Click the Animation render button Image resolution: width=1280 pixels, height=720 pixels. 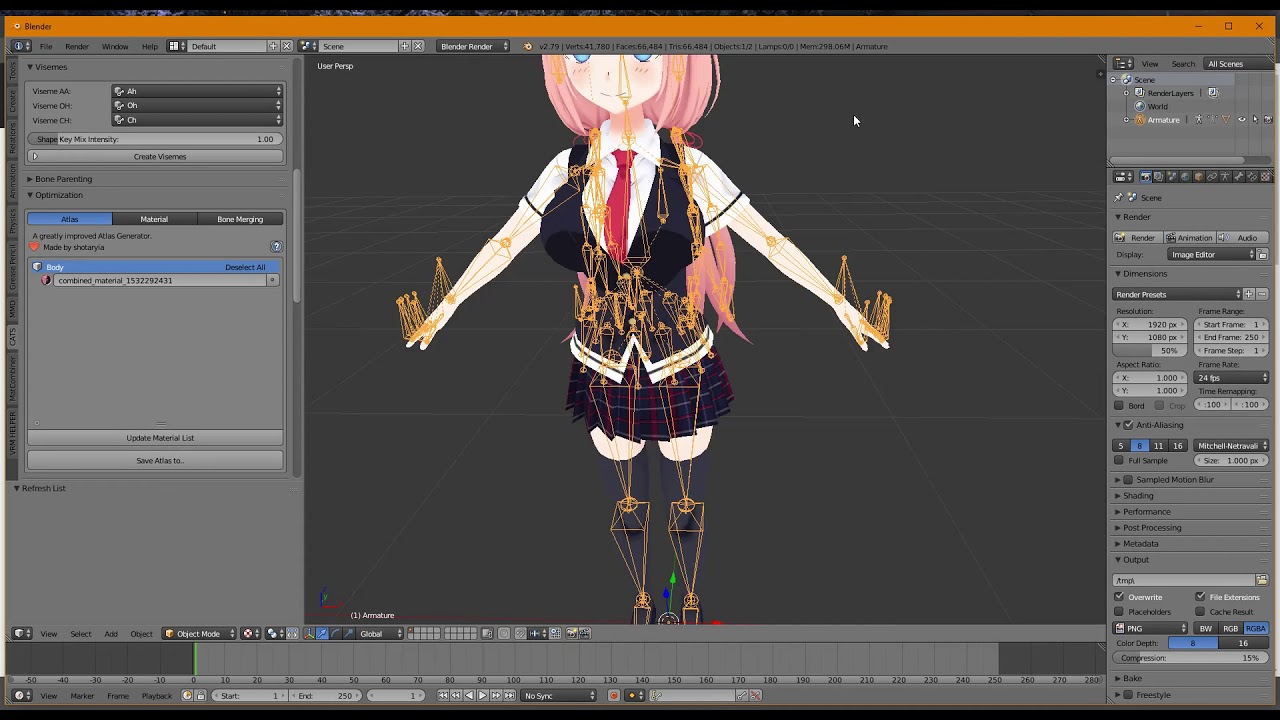pos(1189,238)
